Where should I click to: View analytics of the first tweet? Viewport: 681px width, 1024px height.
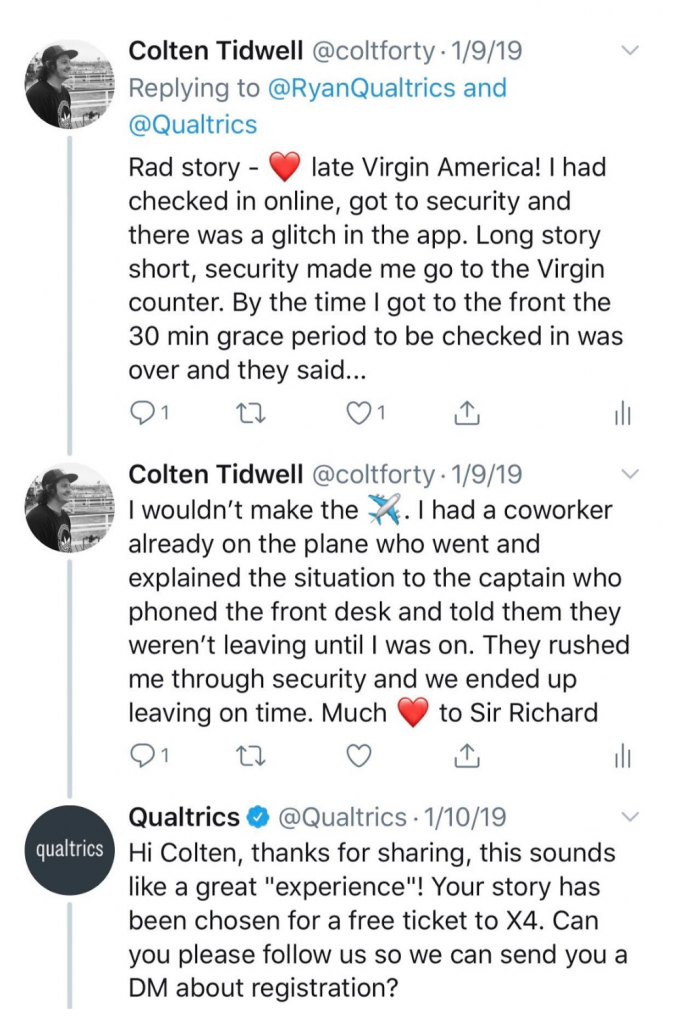click(622, 414)
